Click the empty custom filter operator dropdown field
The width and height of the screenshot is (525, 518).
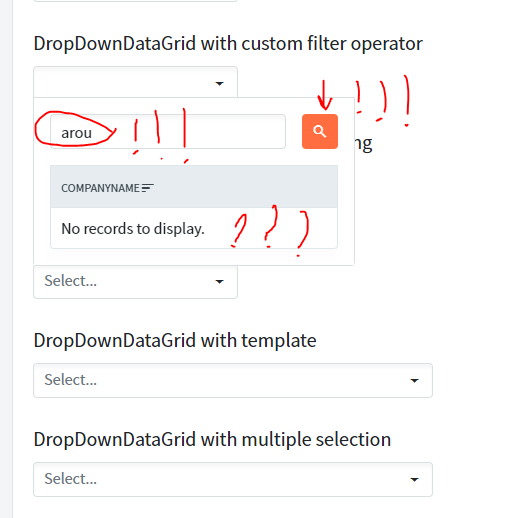tap(135, 82)
